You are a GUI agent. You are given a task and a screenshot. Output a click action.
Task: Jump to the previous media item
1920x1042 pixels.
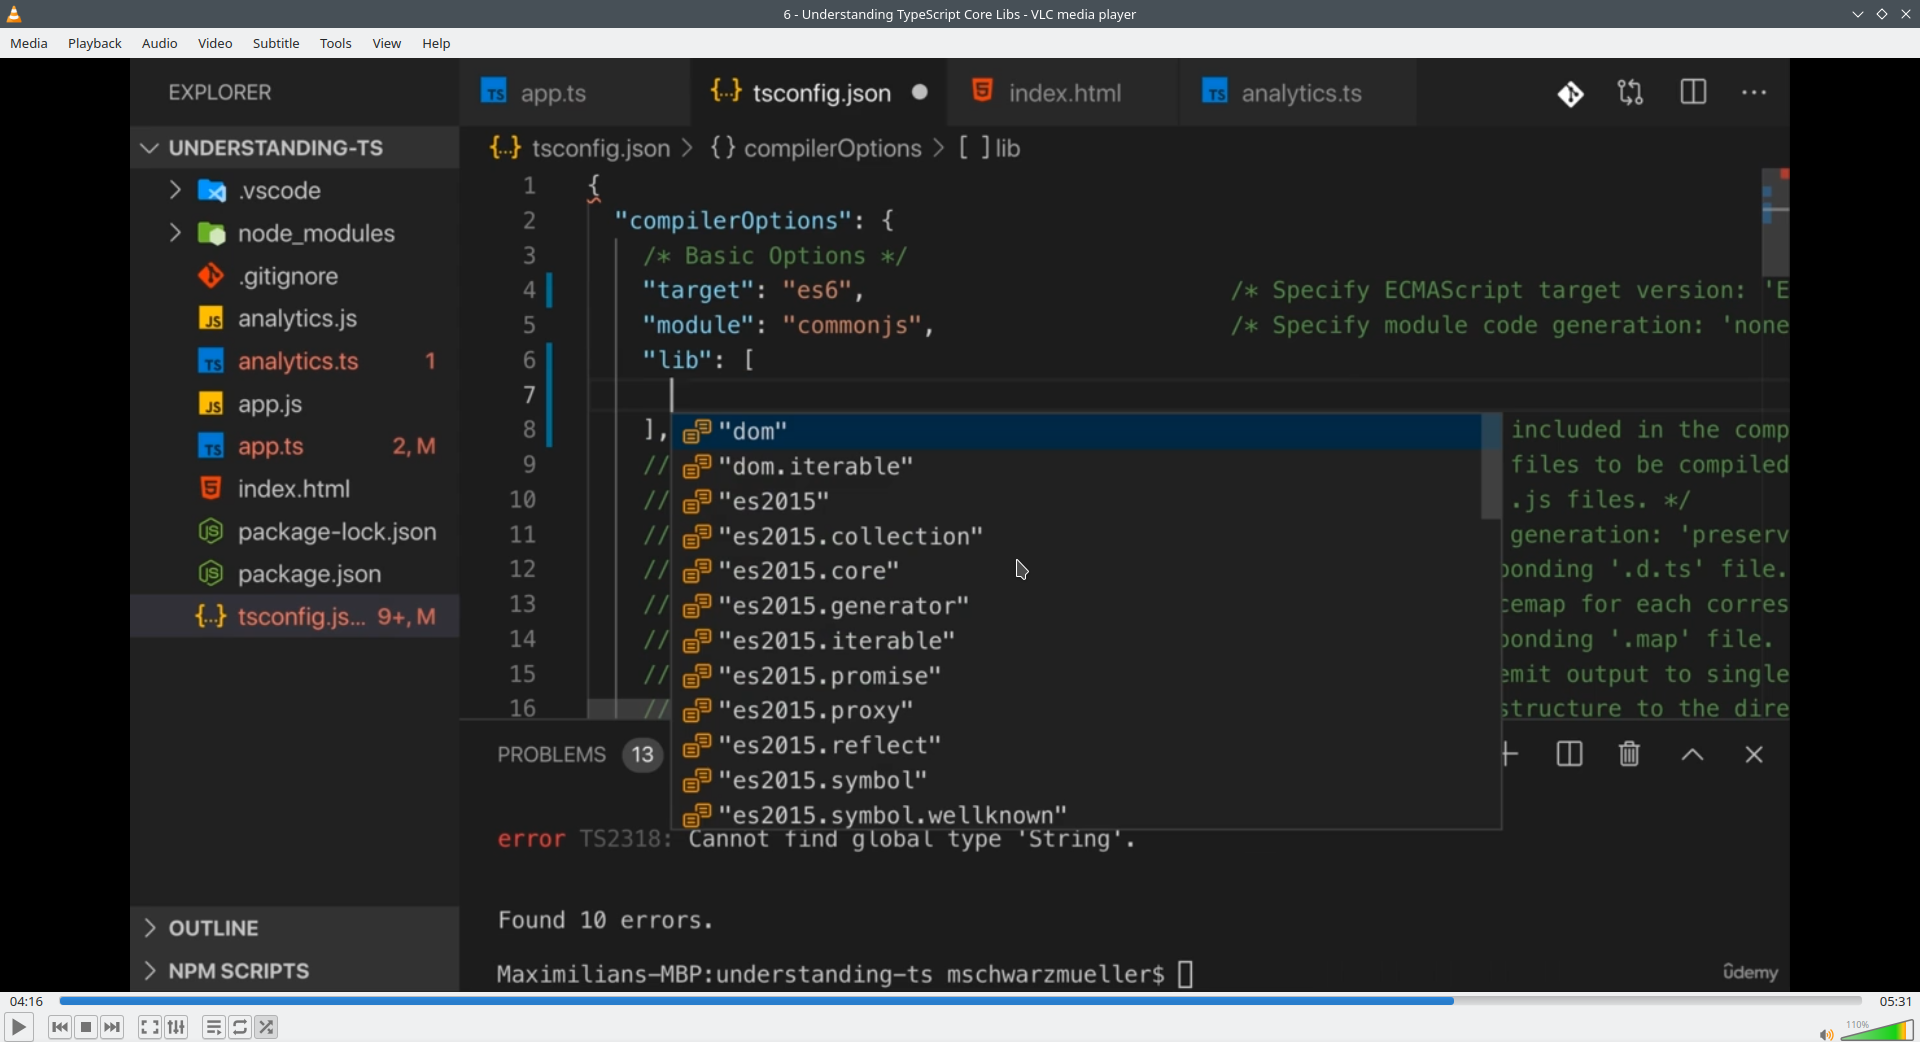coord(60,1027)
